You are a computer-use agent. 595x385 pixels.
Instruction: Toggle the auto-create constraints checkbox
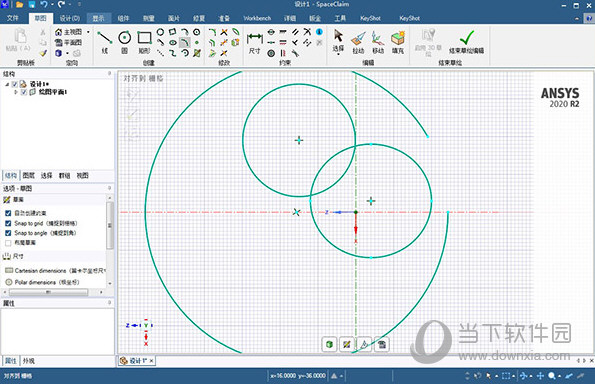click(x=8, y=213)
